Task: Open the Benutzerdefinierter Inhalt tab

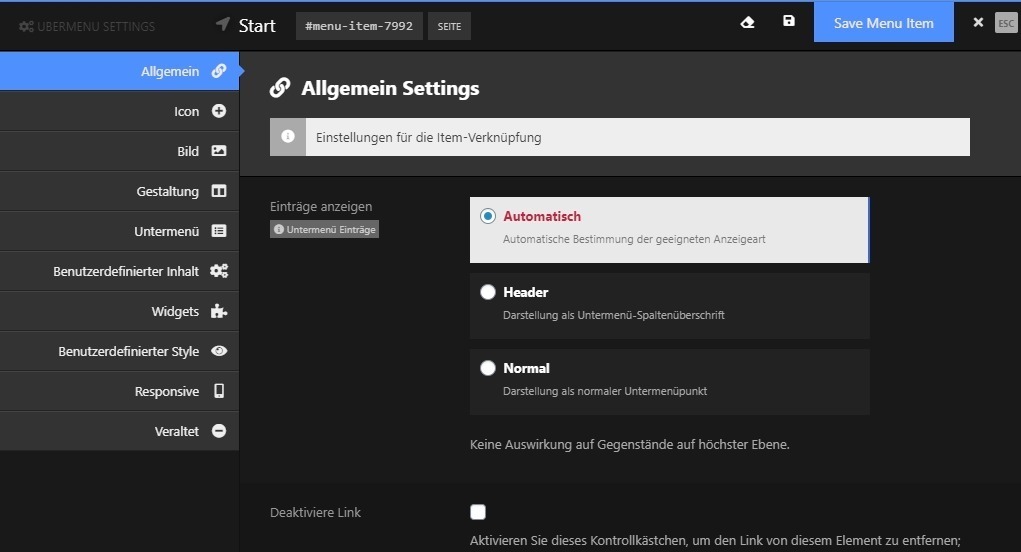Action: click(x=119, y=271)
